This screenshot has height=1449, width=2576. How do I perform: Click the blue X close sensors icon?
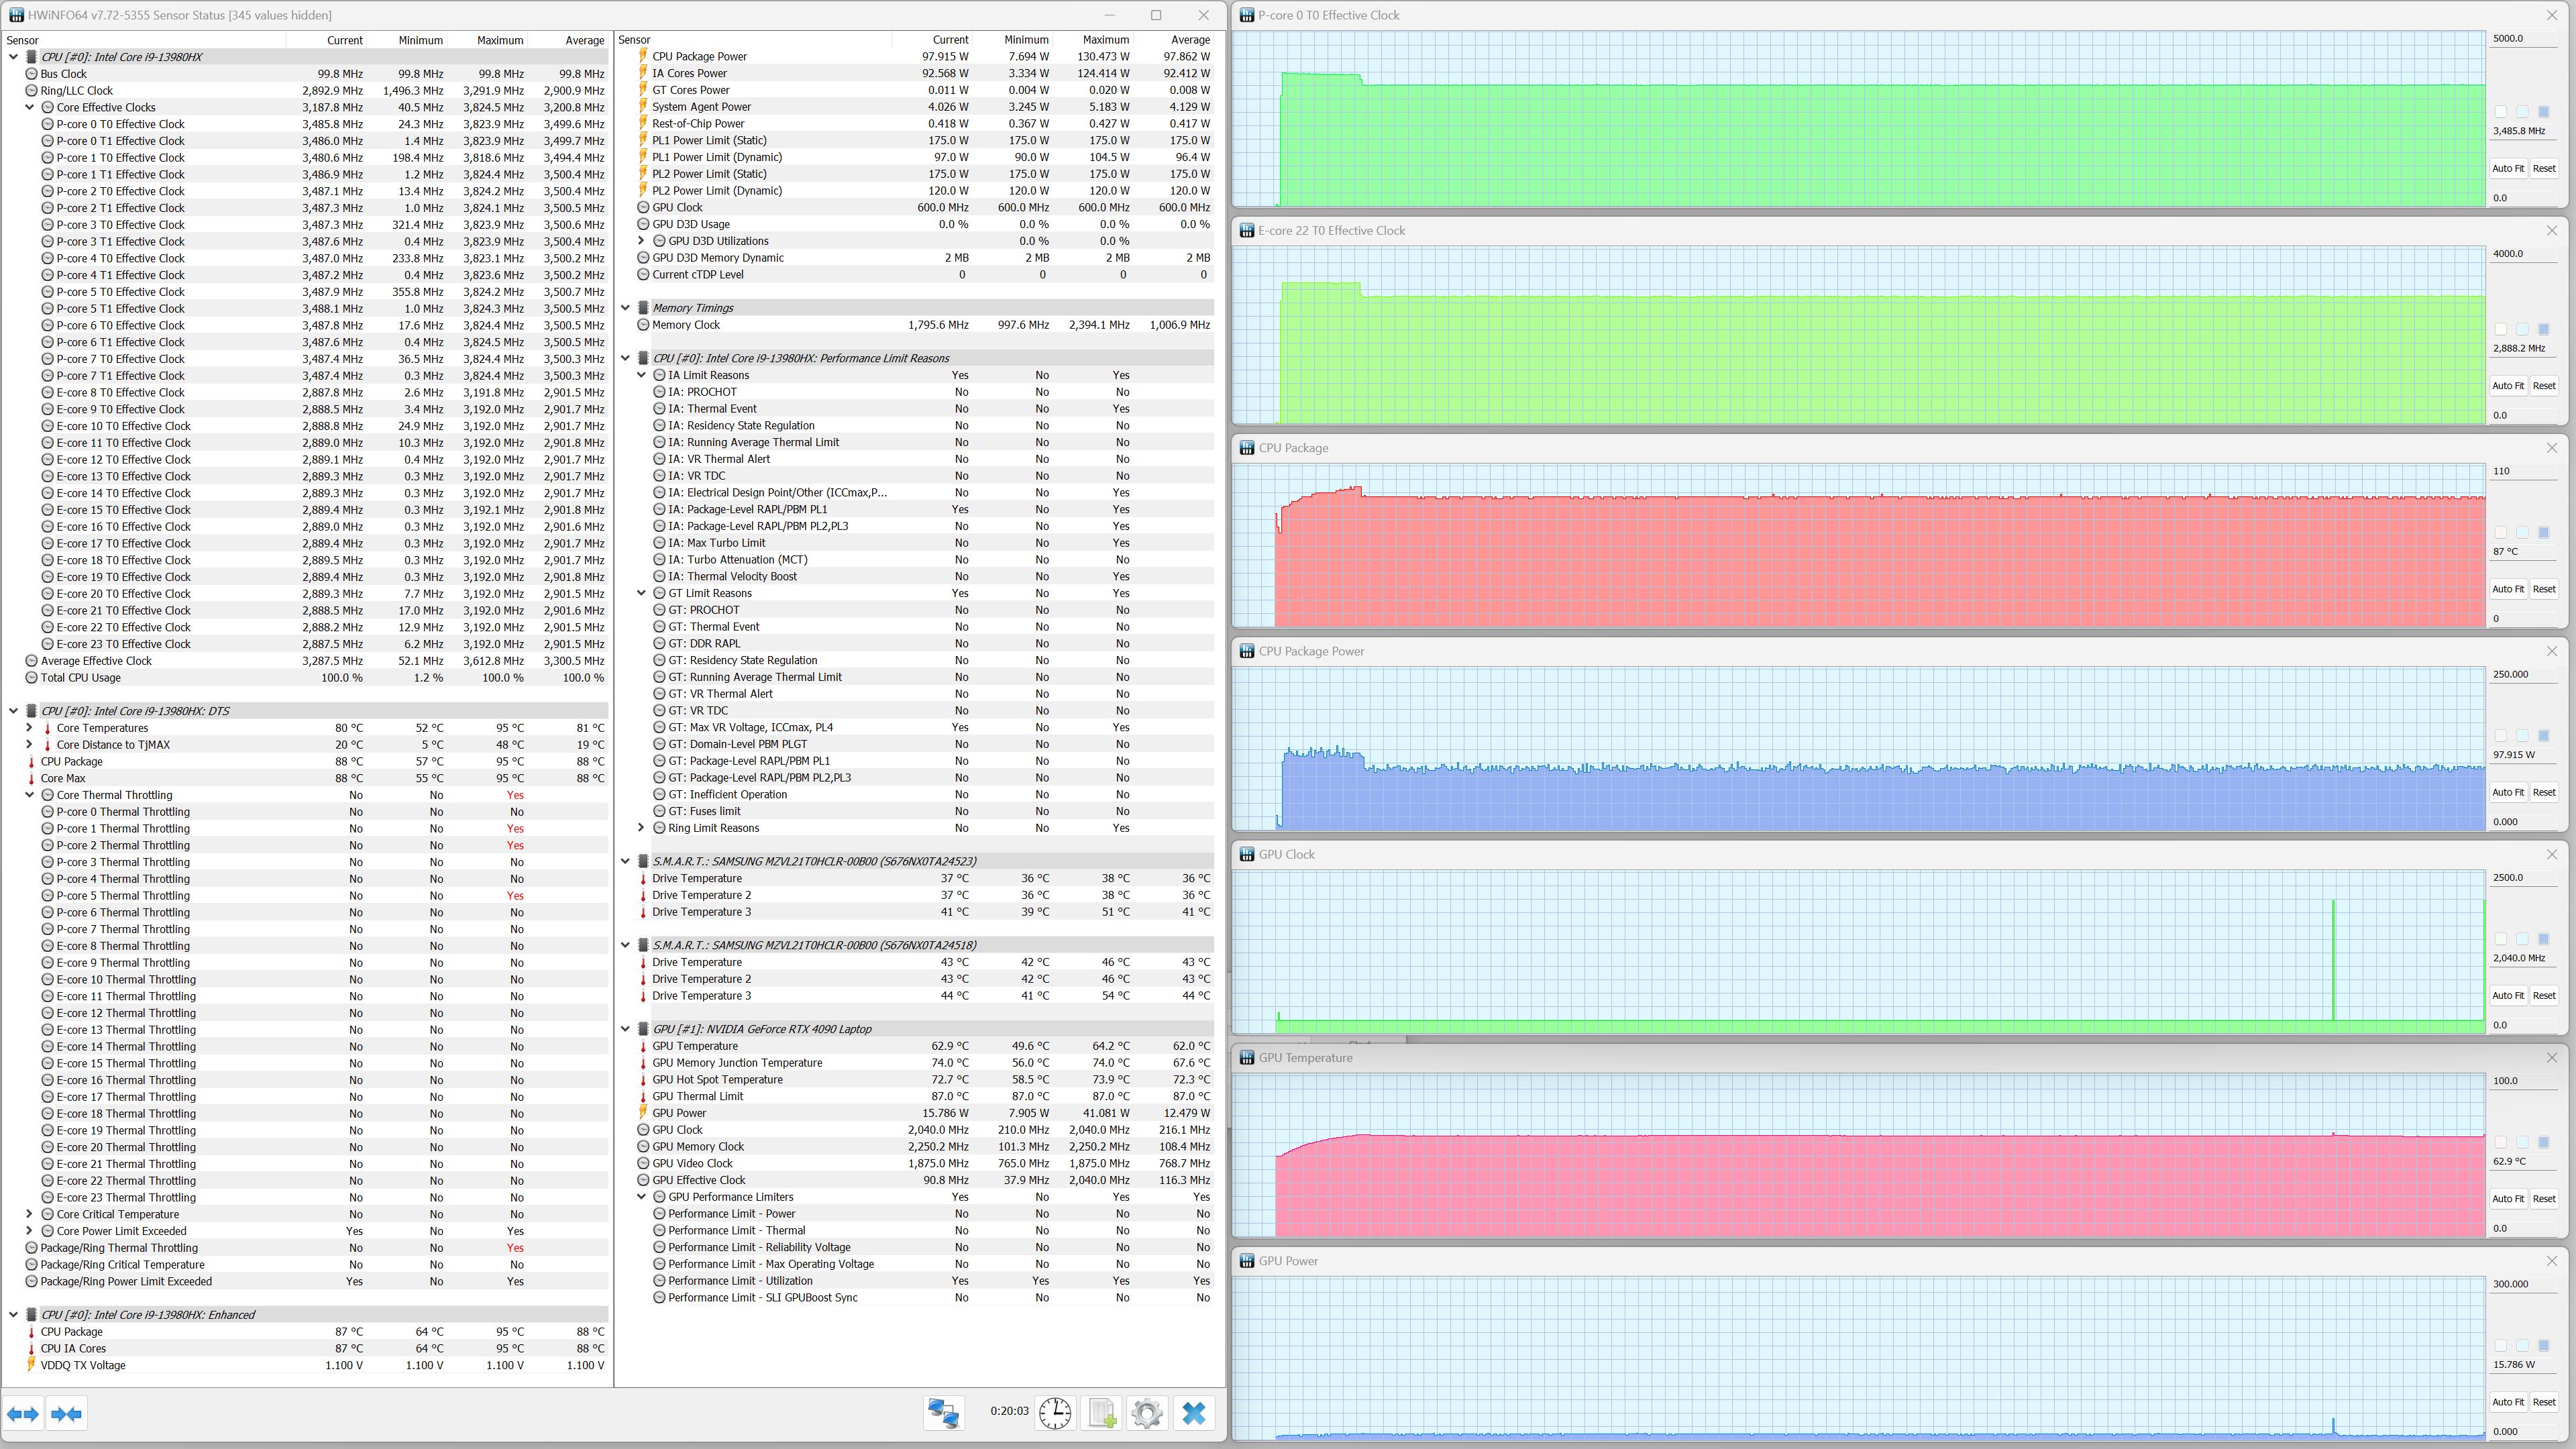[1194, 1412]
